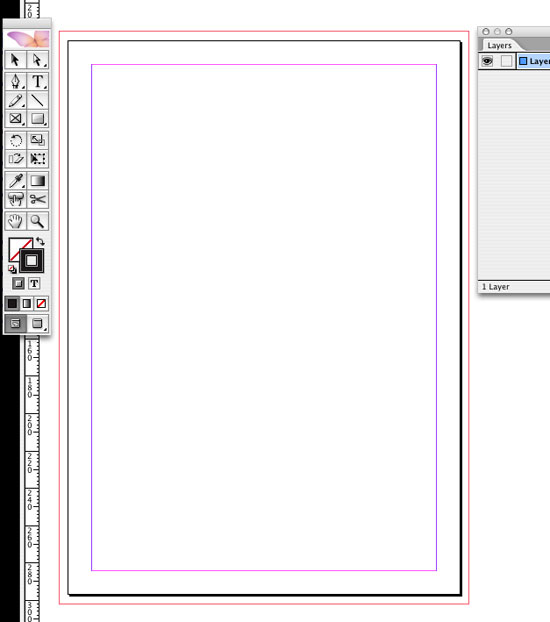The width and height of the screenshot is (550, 622).
Task: Select the layer row in Layers panel
Action: pos(514,61)
